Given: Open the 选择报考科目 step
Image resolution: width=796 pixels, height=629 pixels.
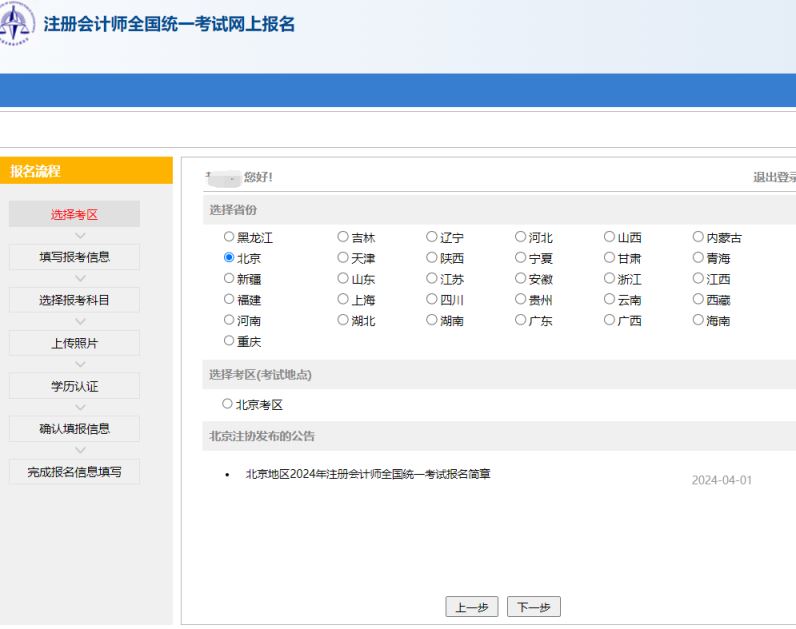Looking at the screenshot, I should [74, 300].
